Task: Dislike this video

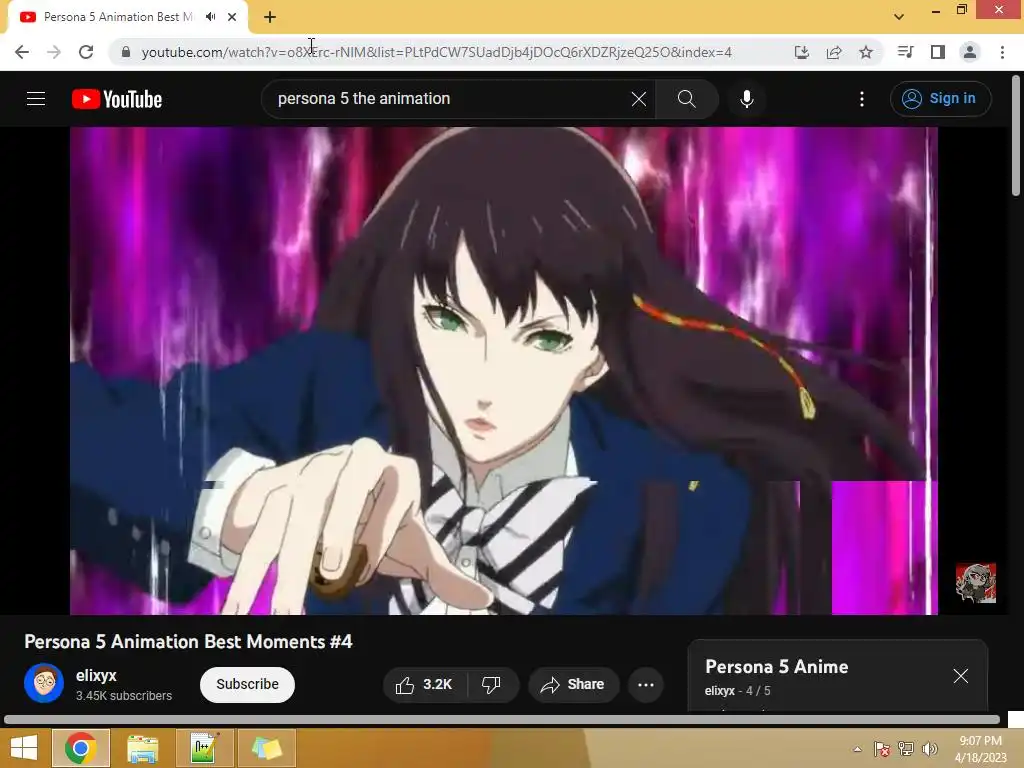Action: pos(492,684)
